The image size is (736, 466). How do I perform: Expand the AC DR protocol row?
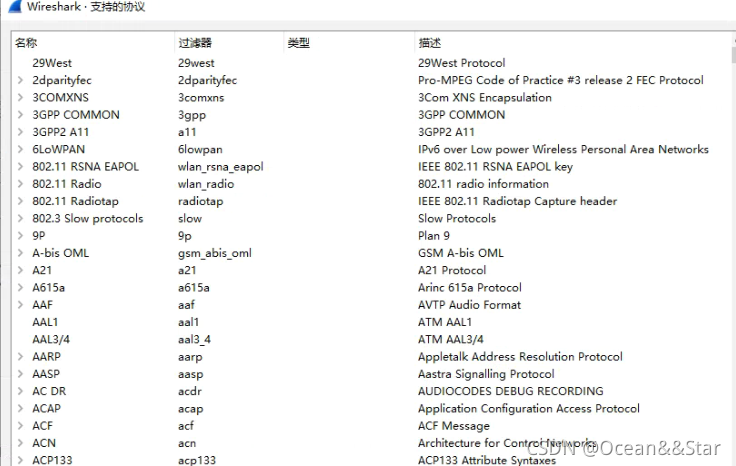click(20, 391)
